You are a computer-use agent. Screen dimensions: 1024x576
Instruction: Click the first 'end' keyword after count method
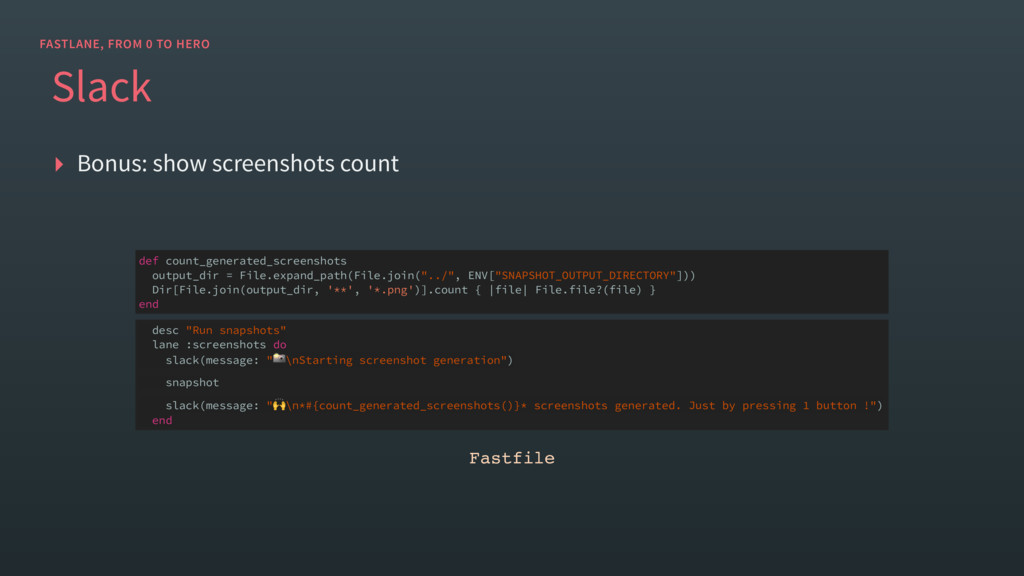(148, 304)
